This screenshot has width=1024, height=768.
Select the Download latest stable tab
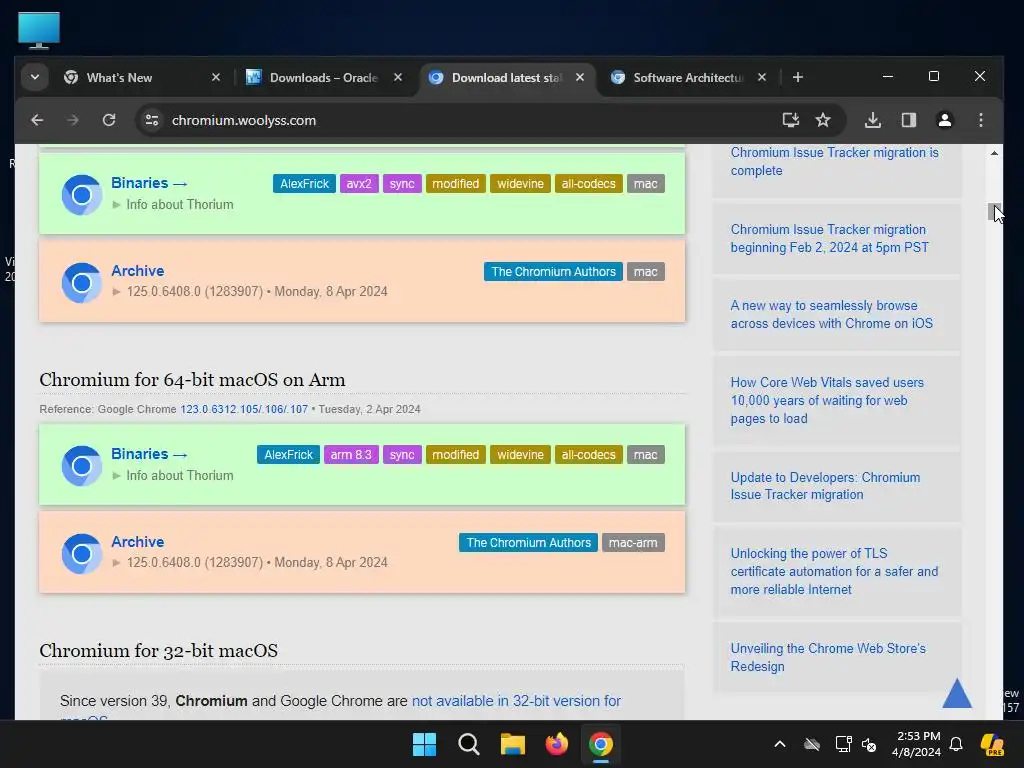point(505,78)
